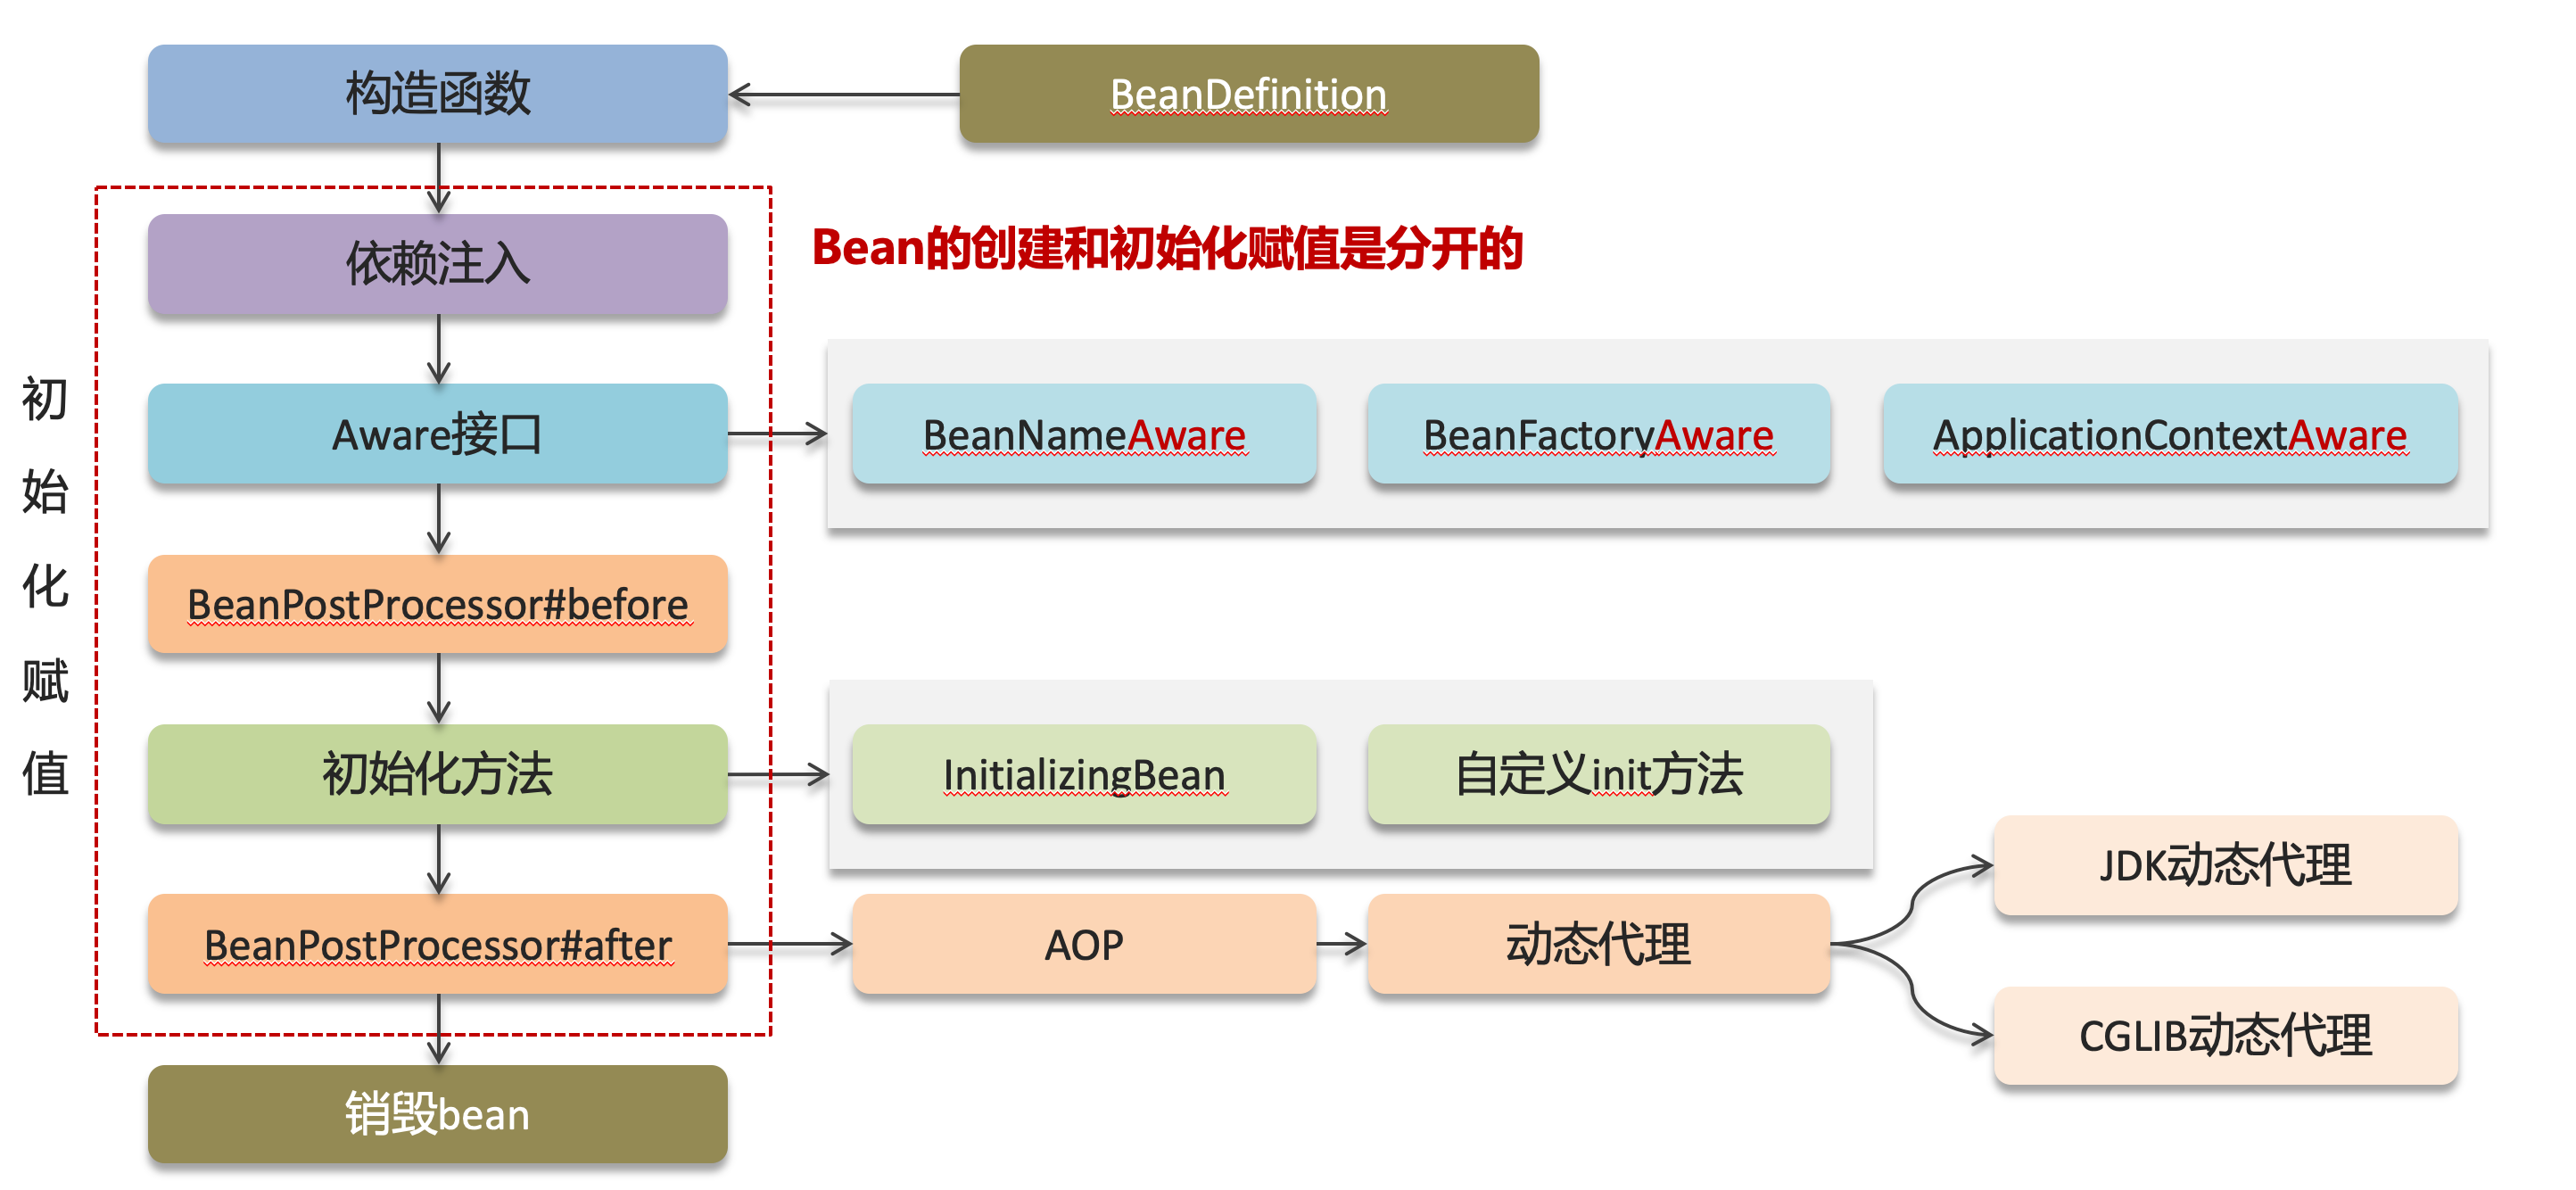Click the 自定义init方法 box
Image resolution: width=2576 pixels, height=1190 pixels.
1598,774
